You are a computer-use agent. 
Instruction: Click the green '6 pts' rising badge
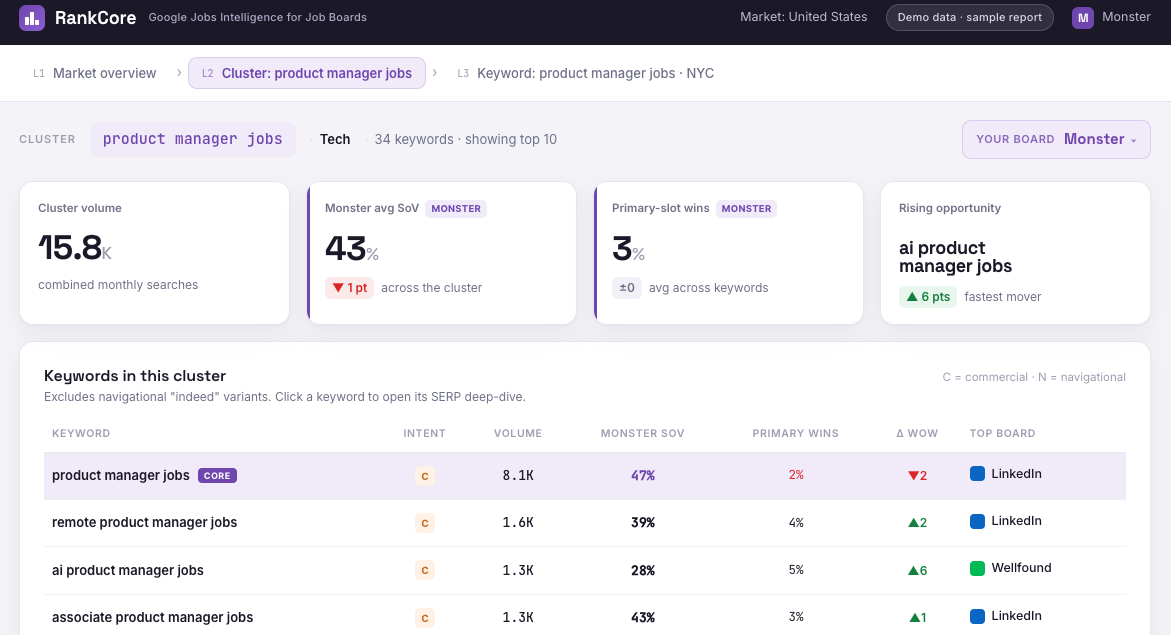(928, 297)
